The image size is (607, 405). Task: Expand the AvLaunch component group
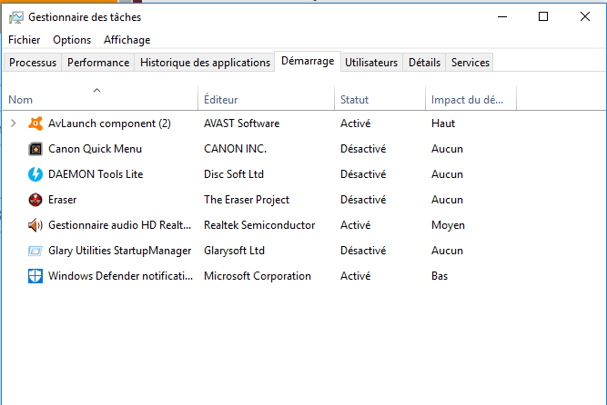13,124
